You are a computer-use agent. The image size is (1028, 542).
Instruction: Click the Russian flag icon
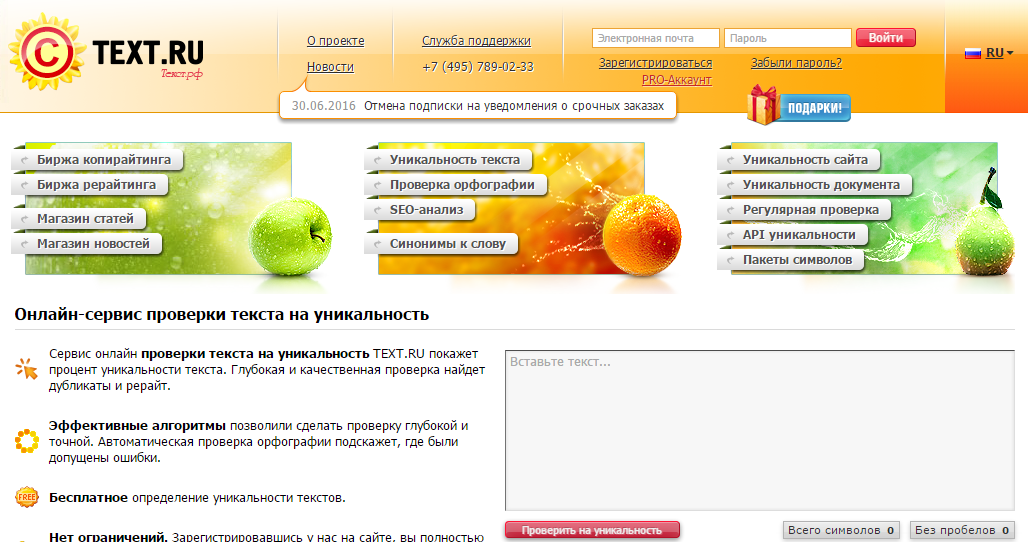pyautogui.click(x=972, y=53)
